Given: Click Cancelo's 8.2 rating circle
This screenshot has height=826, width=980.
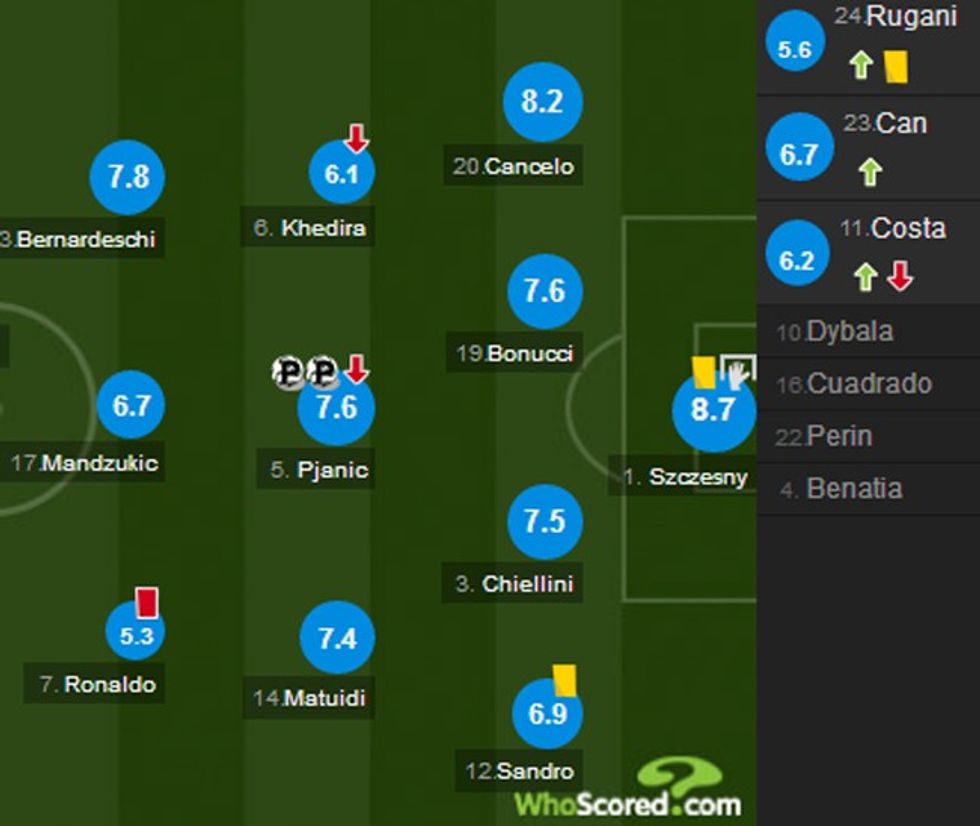Looking at the screenshot, I should (x=541, y=102).
